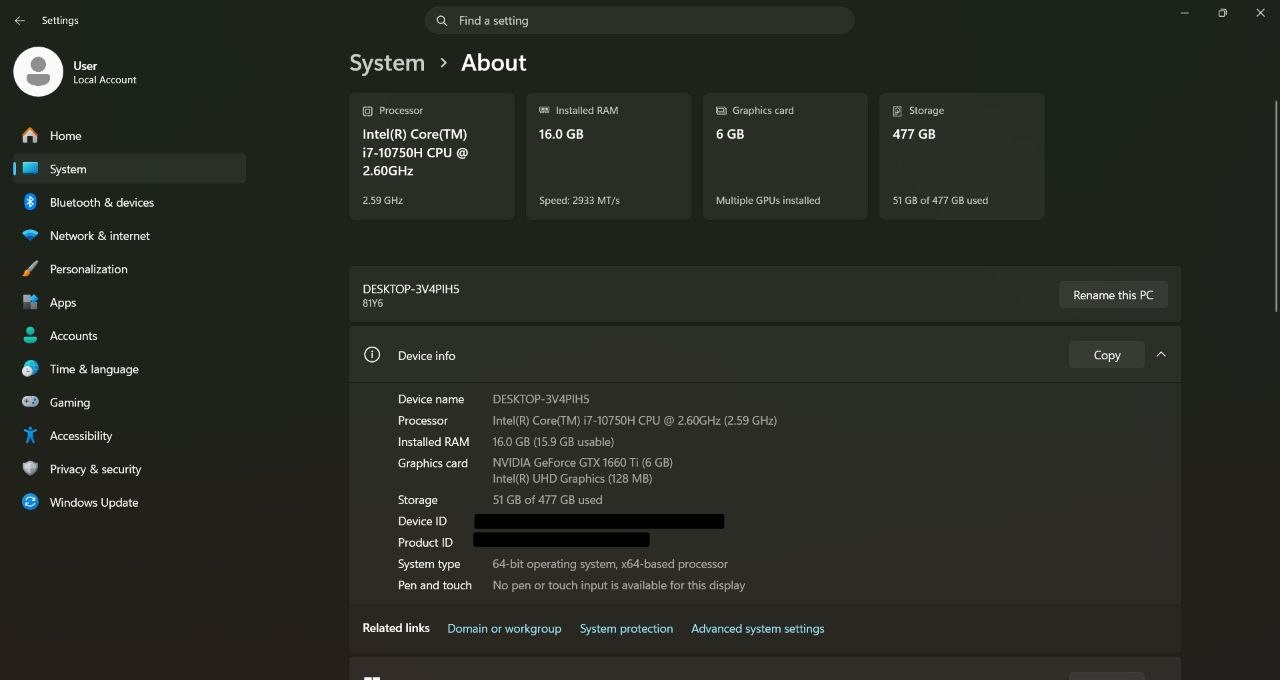1280x680 pixels.
Task: Open the Home settings page
Action: pos(129,135)
